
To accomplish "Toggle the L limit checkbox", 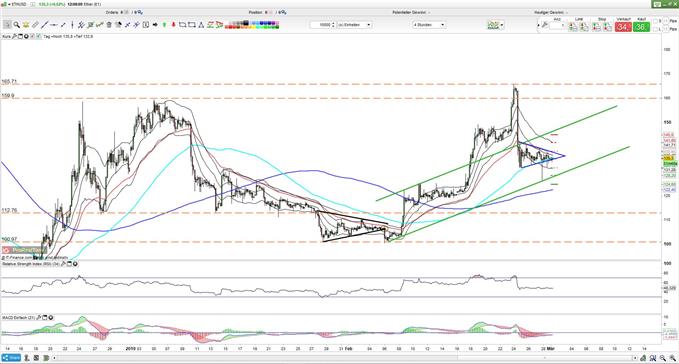I will tap(655, 29).
